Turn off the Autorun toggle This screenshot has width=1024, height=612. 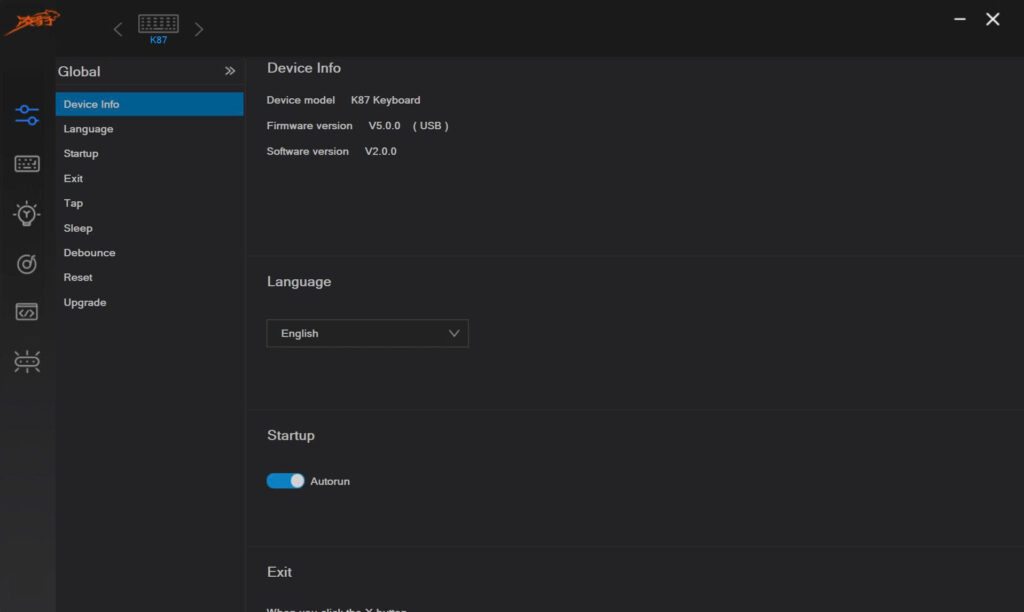tap(285, 481)
